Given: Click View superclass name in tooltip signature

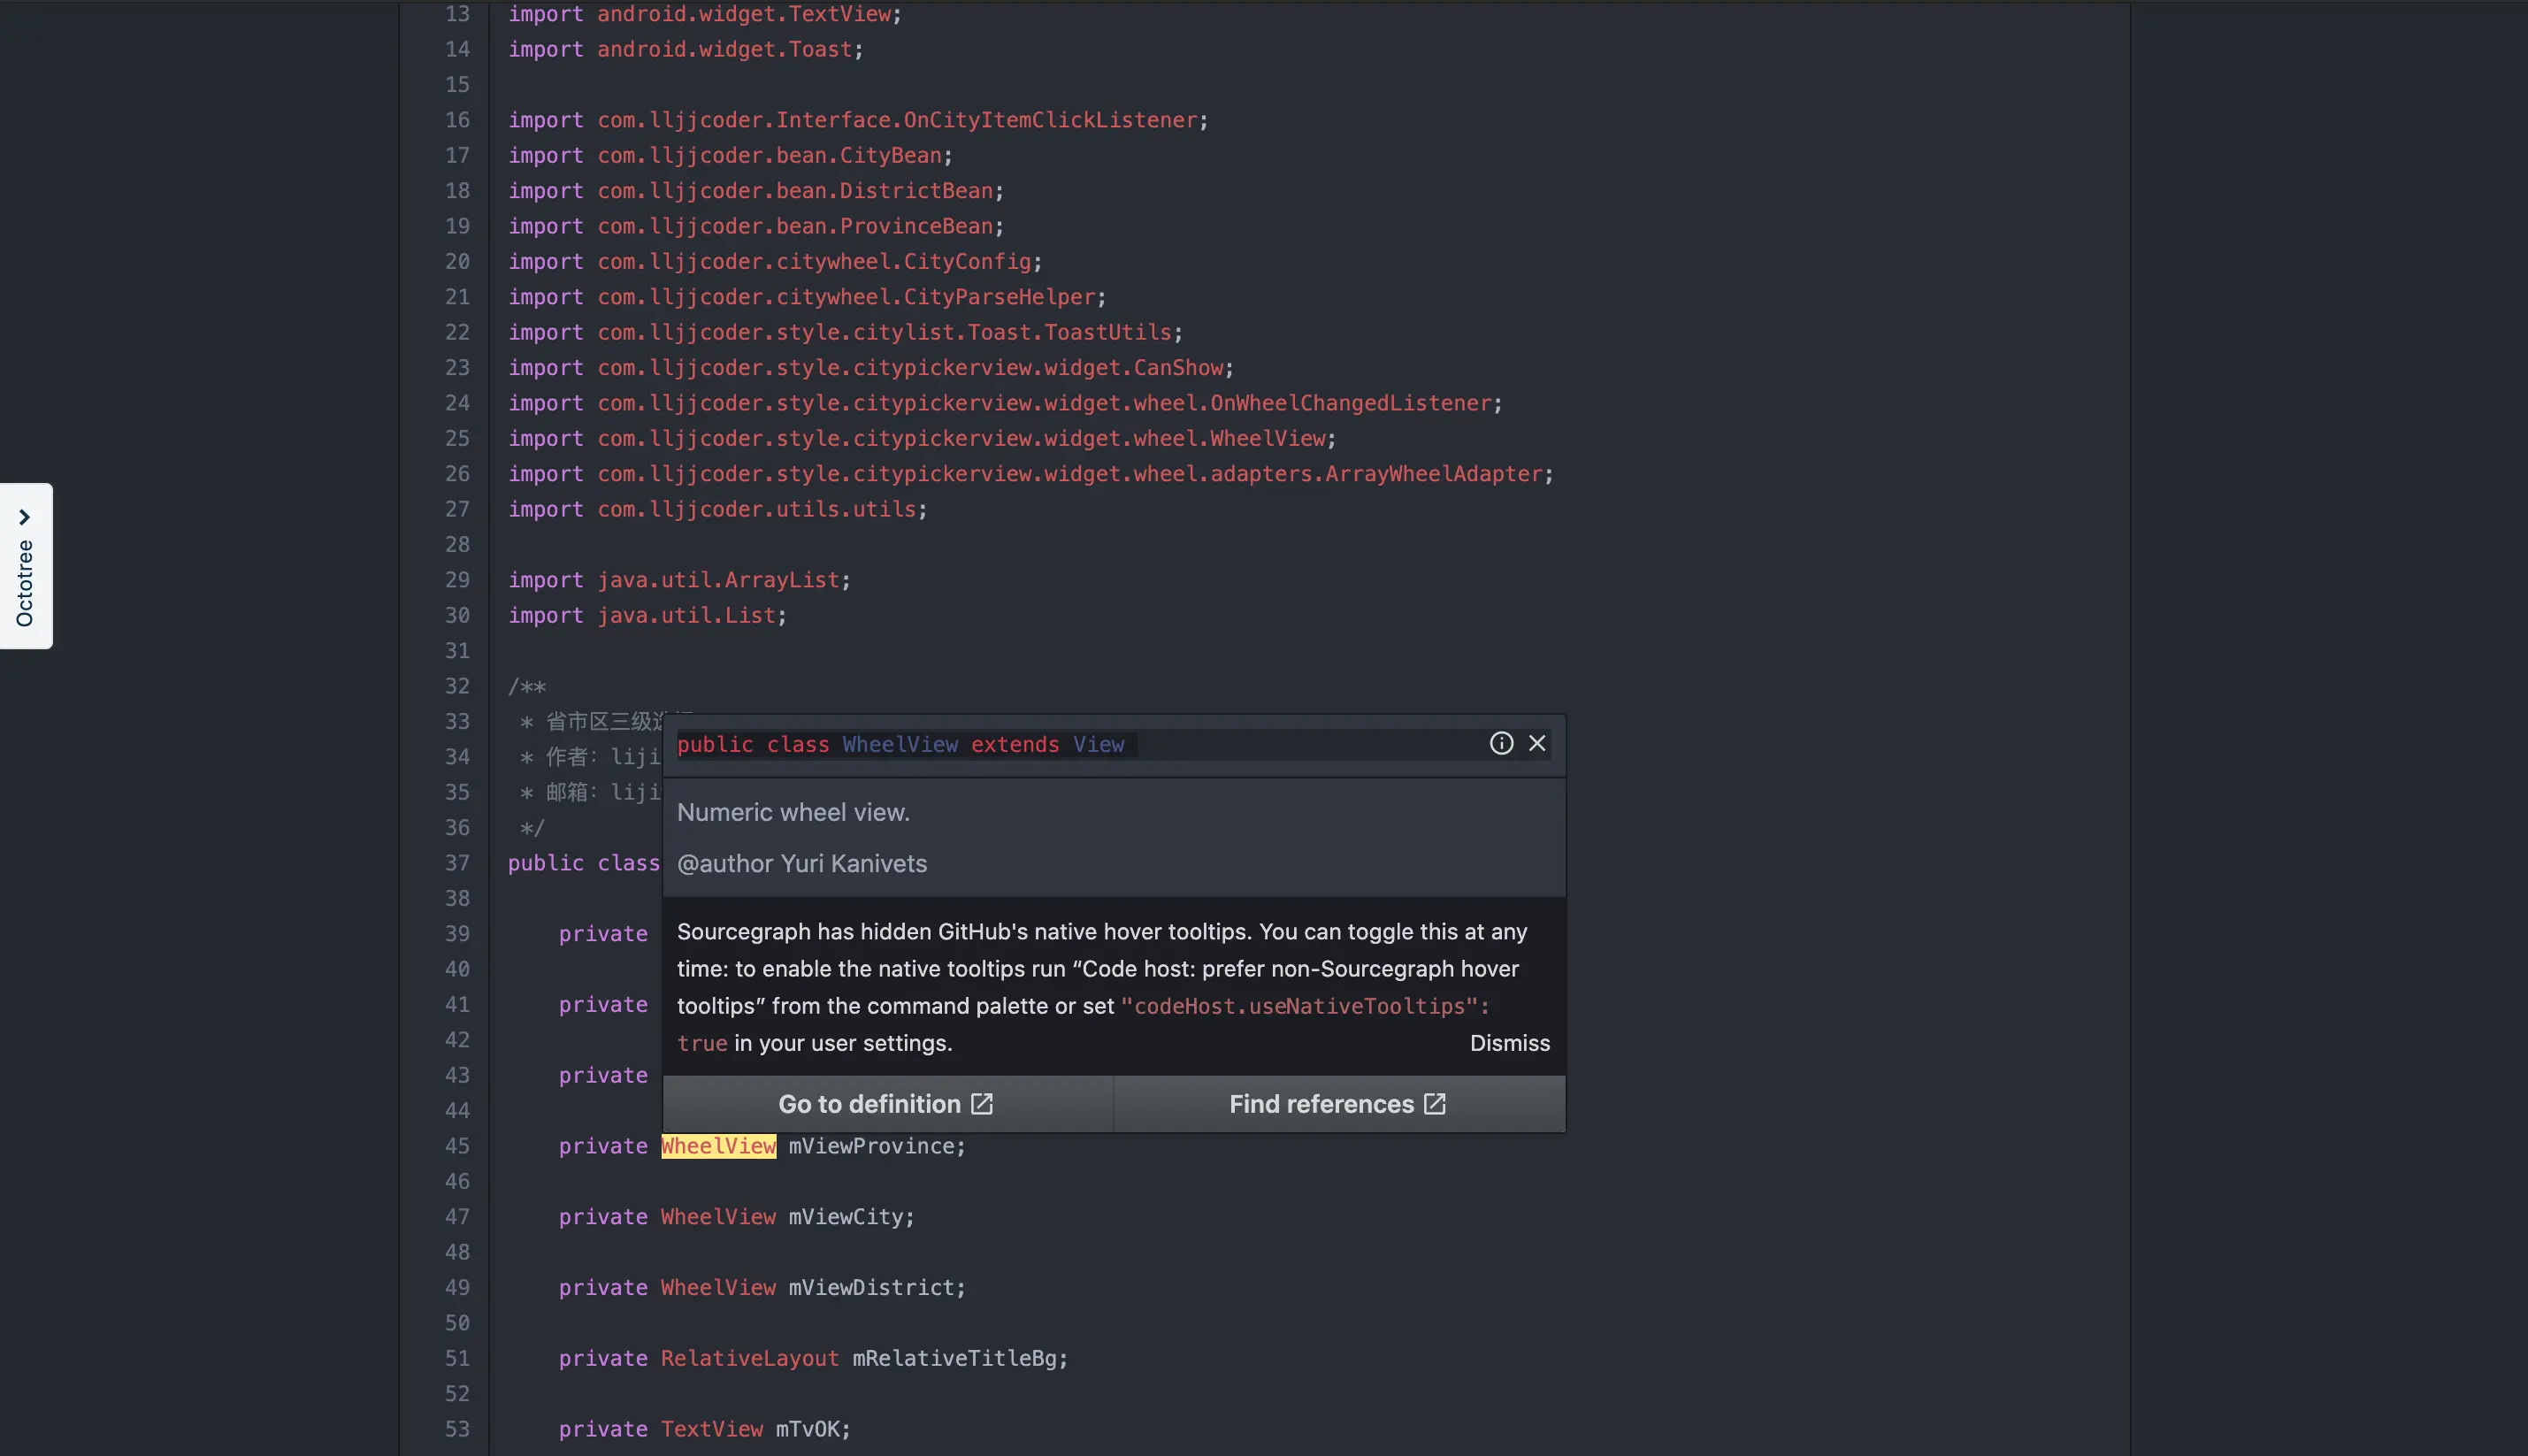Looking at the screenshot, I should (x=1098, y=745).
